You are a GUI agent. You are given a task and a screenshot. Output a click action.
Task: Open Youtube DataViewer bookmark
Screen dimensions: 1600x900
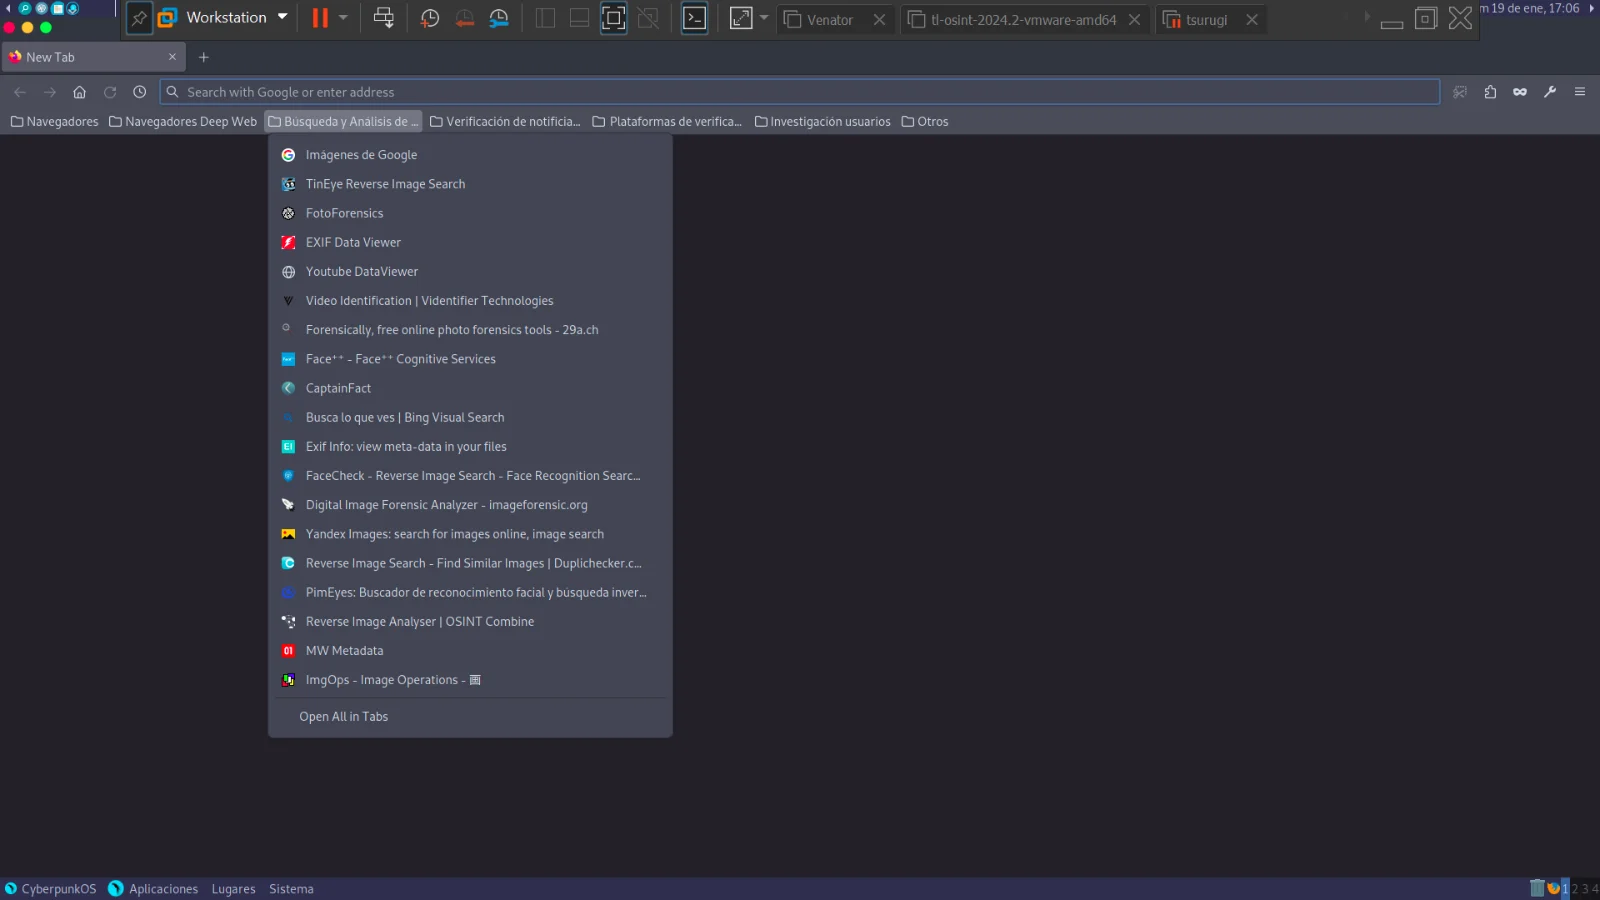tap(470, 272)
